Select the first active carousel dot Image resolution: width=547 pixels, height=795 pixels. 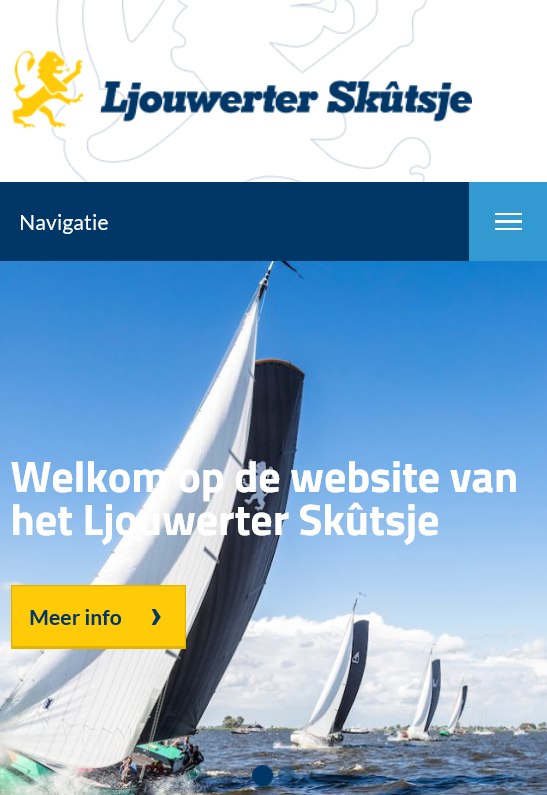click(262, 776)
